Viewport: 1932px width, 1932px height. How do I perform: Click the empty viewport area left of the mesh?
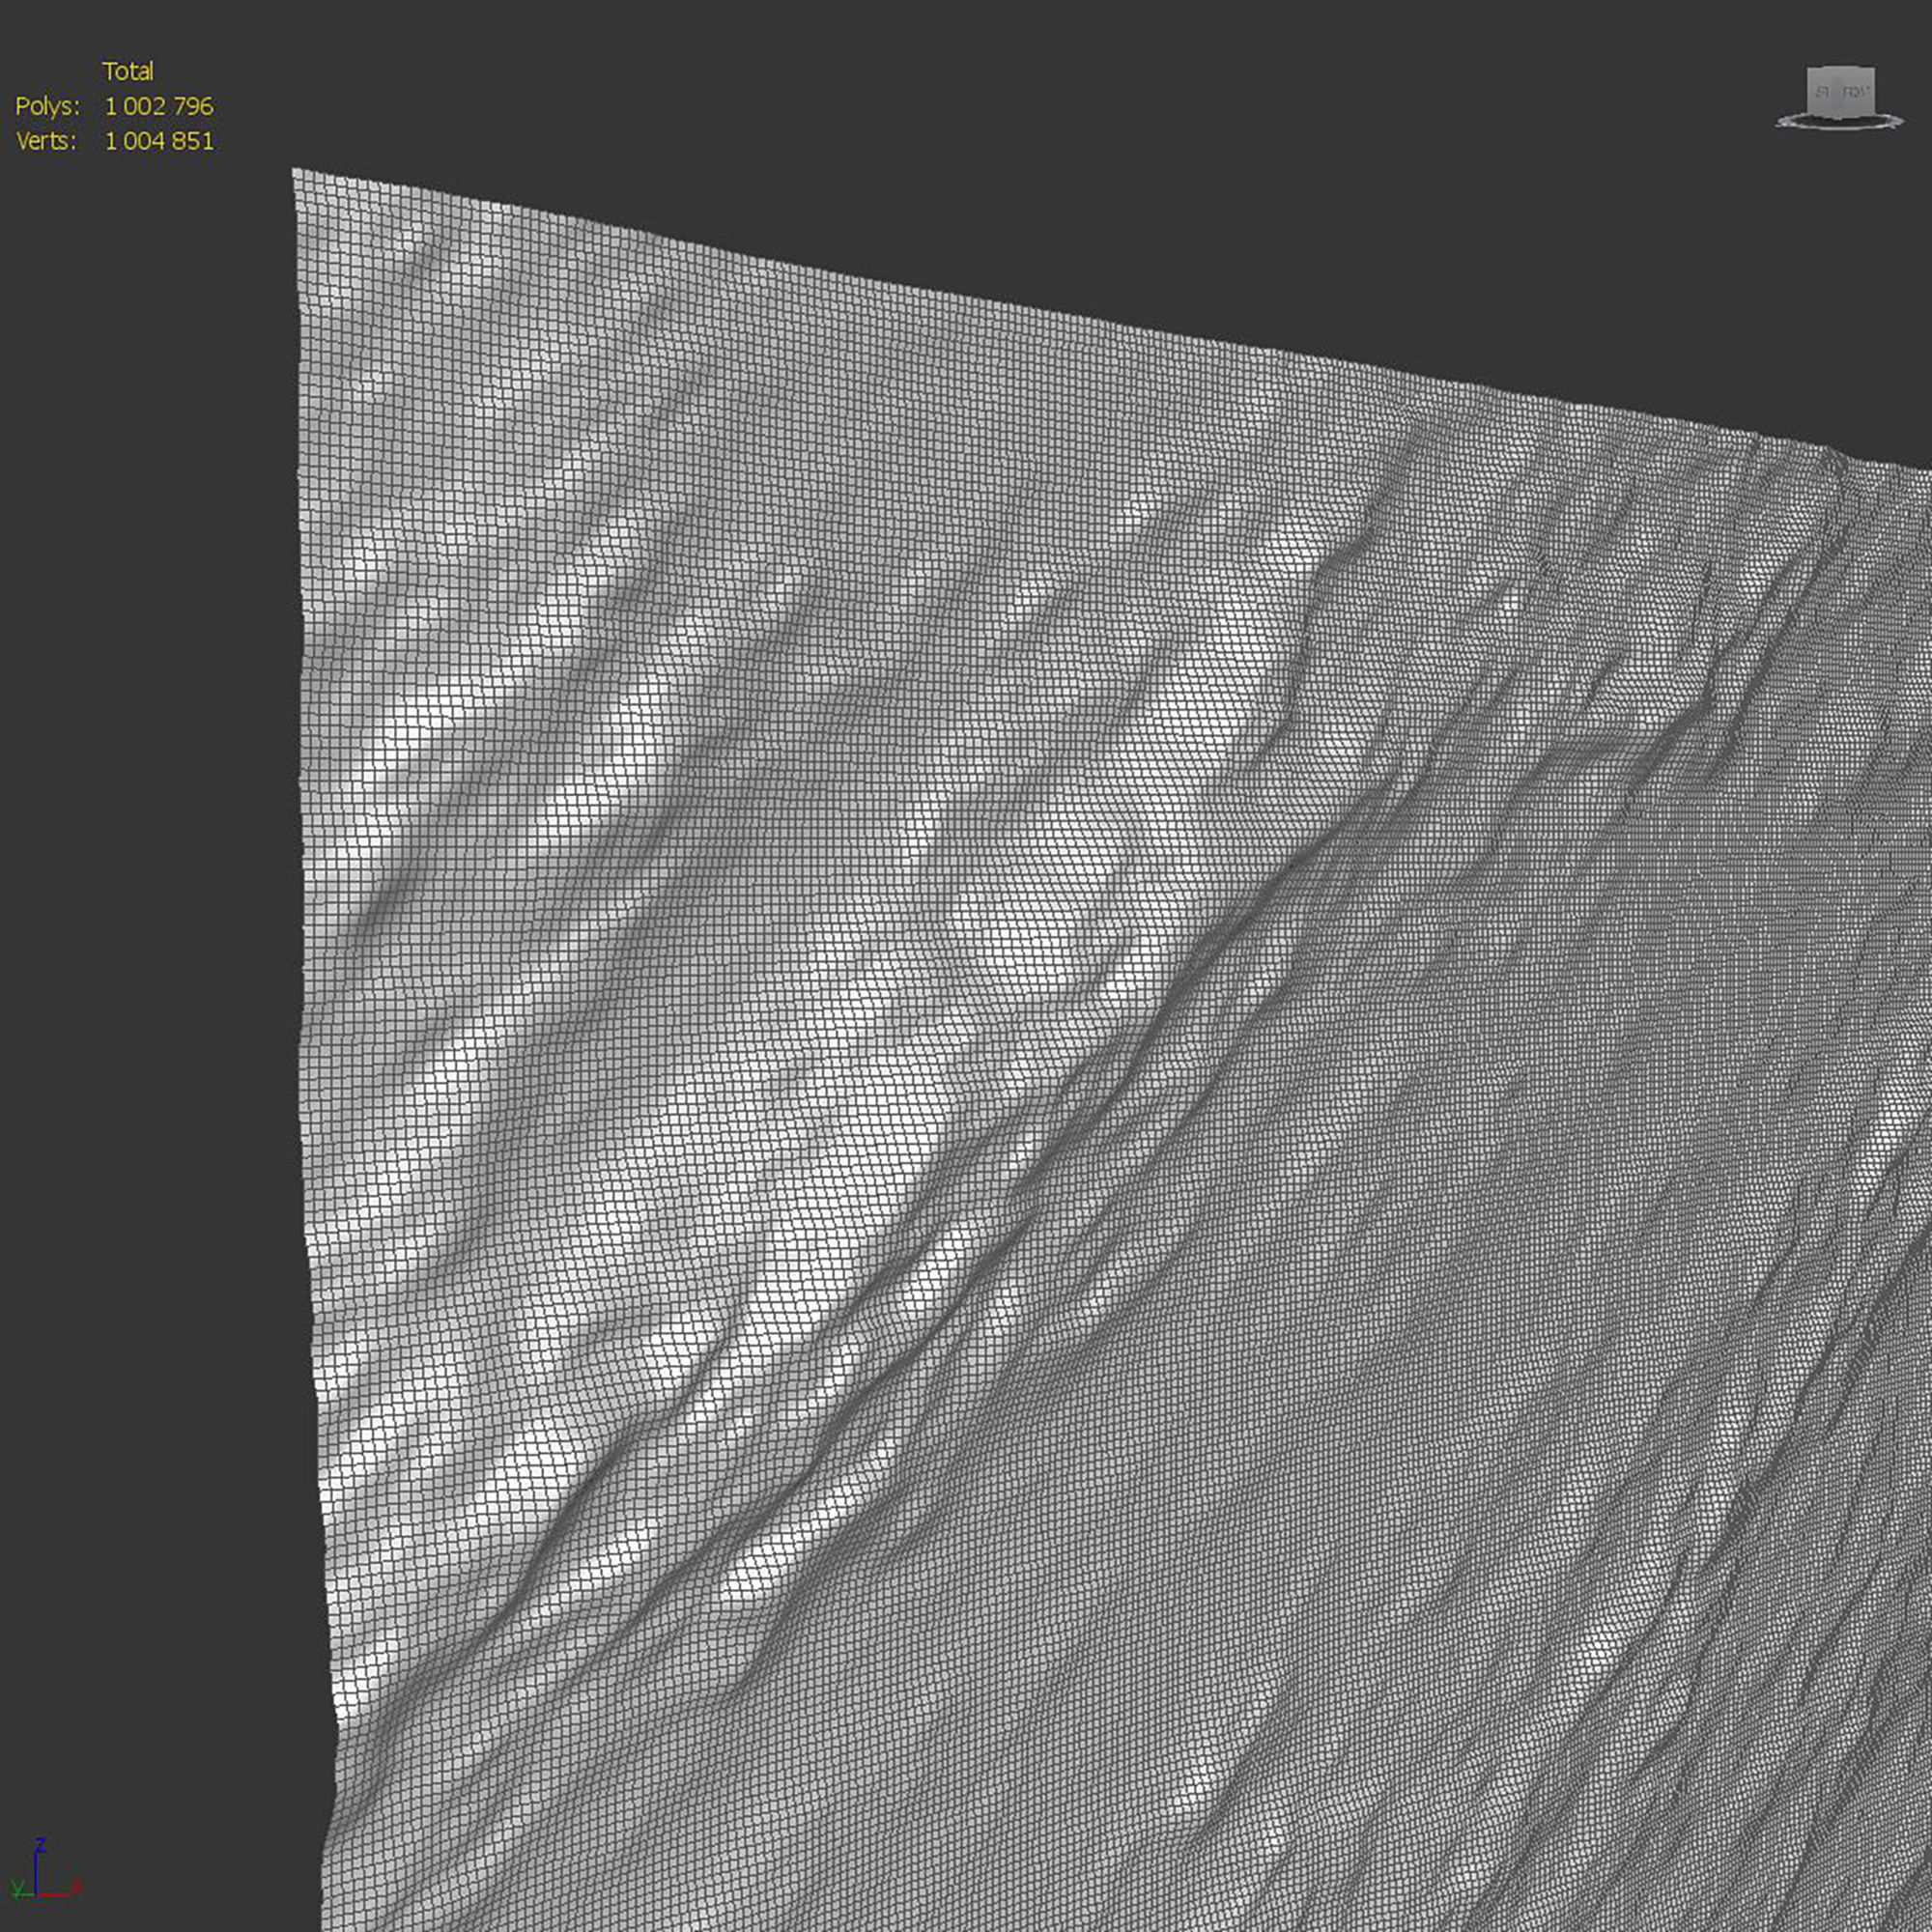click(x=150, y=1000)
